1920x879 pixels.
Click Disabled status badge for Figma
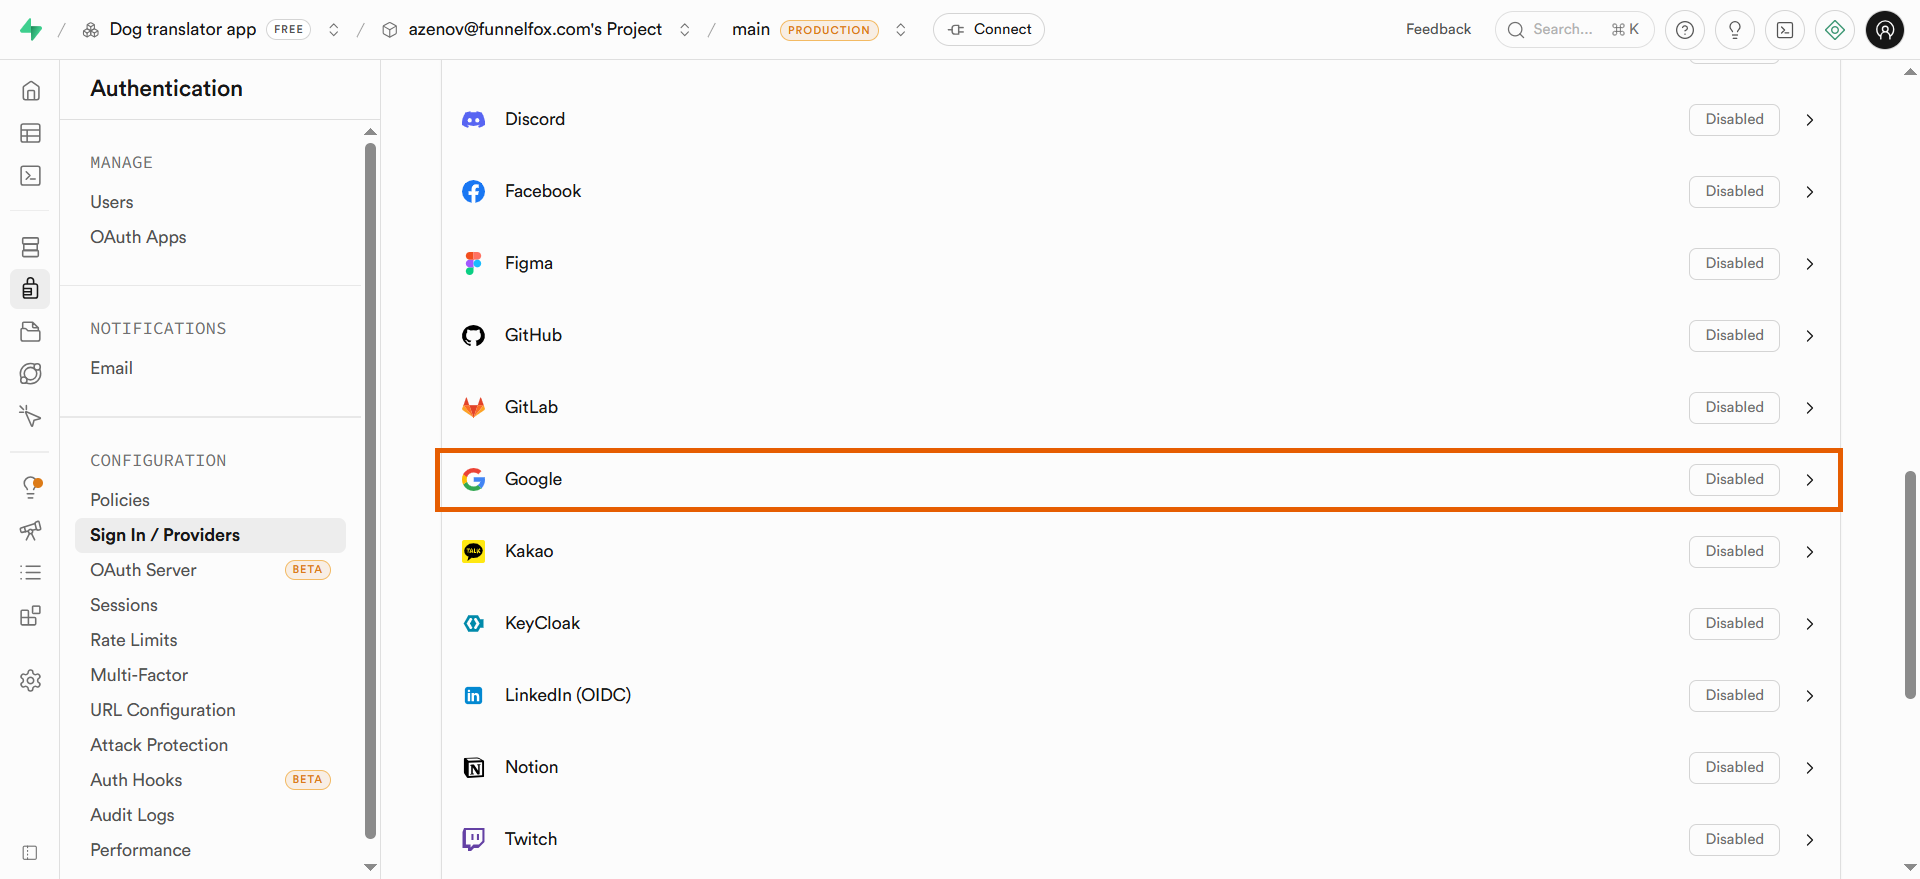point(1734,264)
